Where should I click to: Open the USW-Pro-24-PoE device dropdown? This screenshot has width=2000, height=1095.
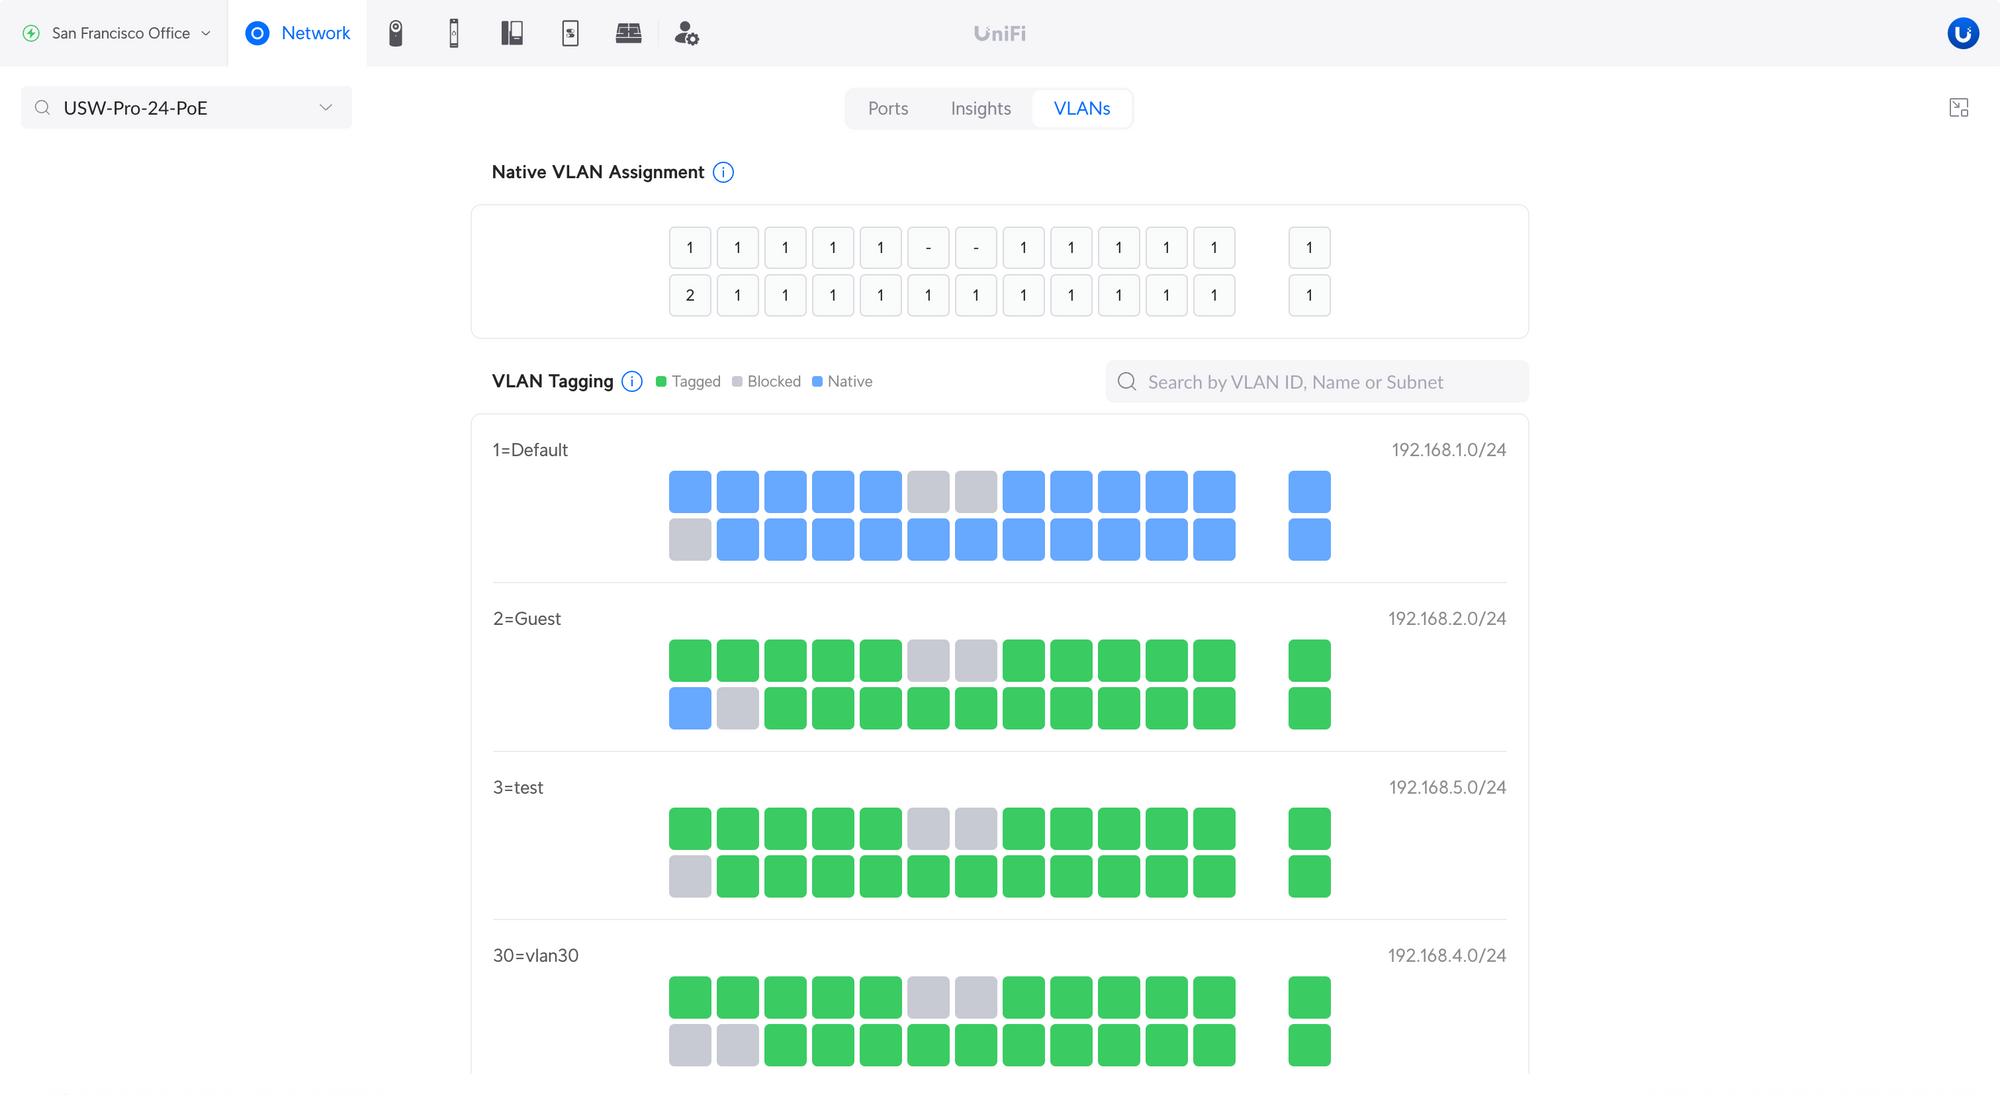186,108
